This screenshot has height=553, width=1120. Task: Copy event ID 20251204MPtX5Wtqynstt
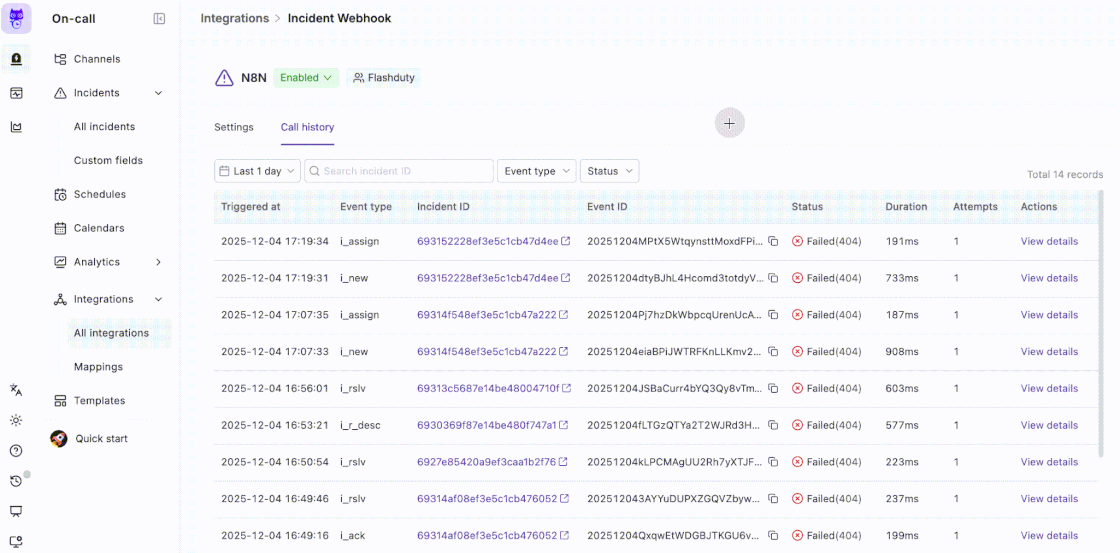773,241
